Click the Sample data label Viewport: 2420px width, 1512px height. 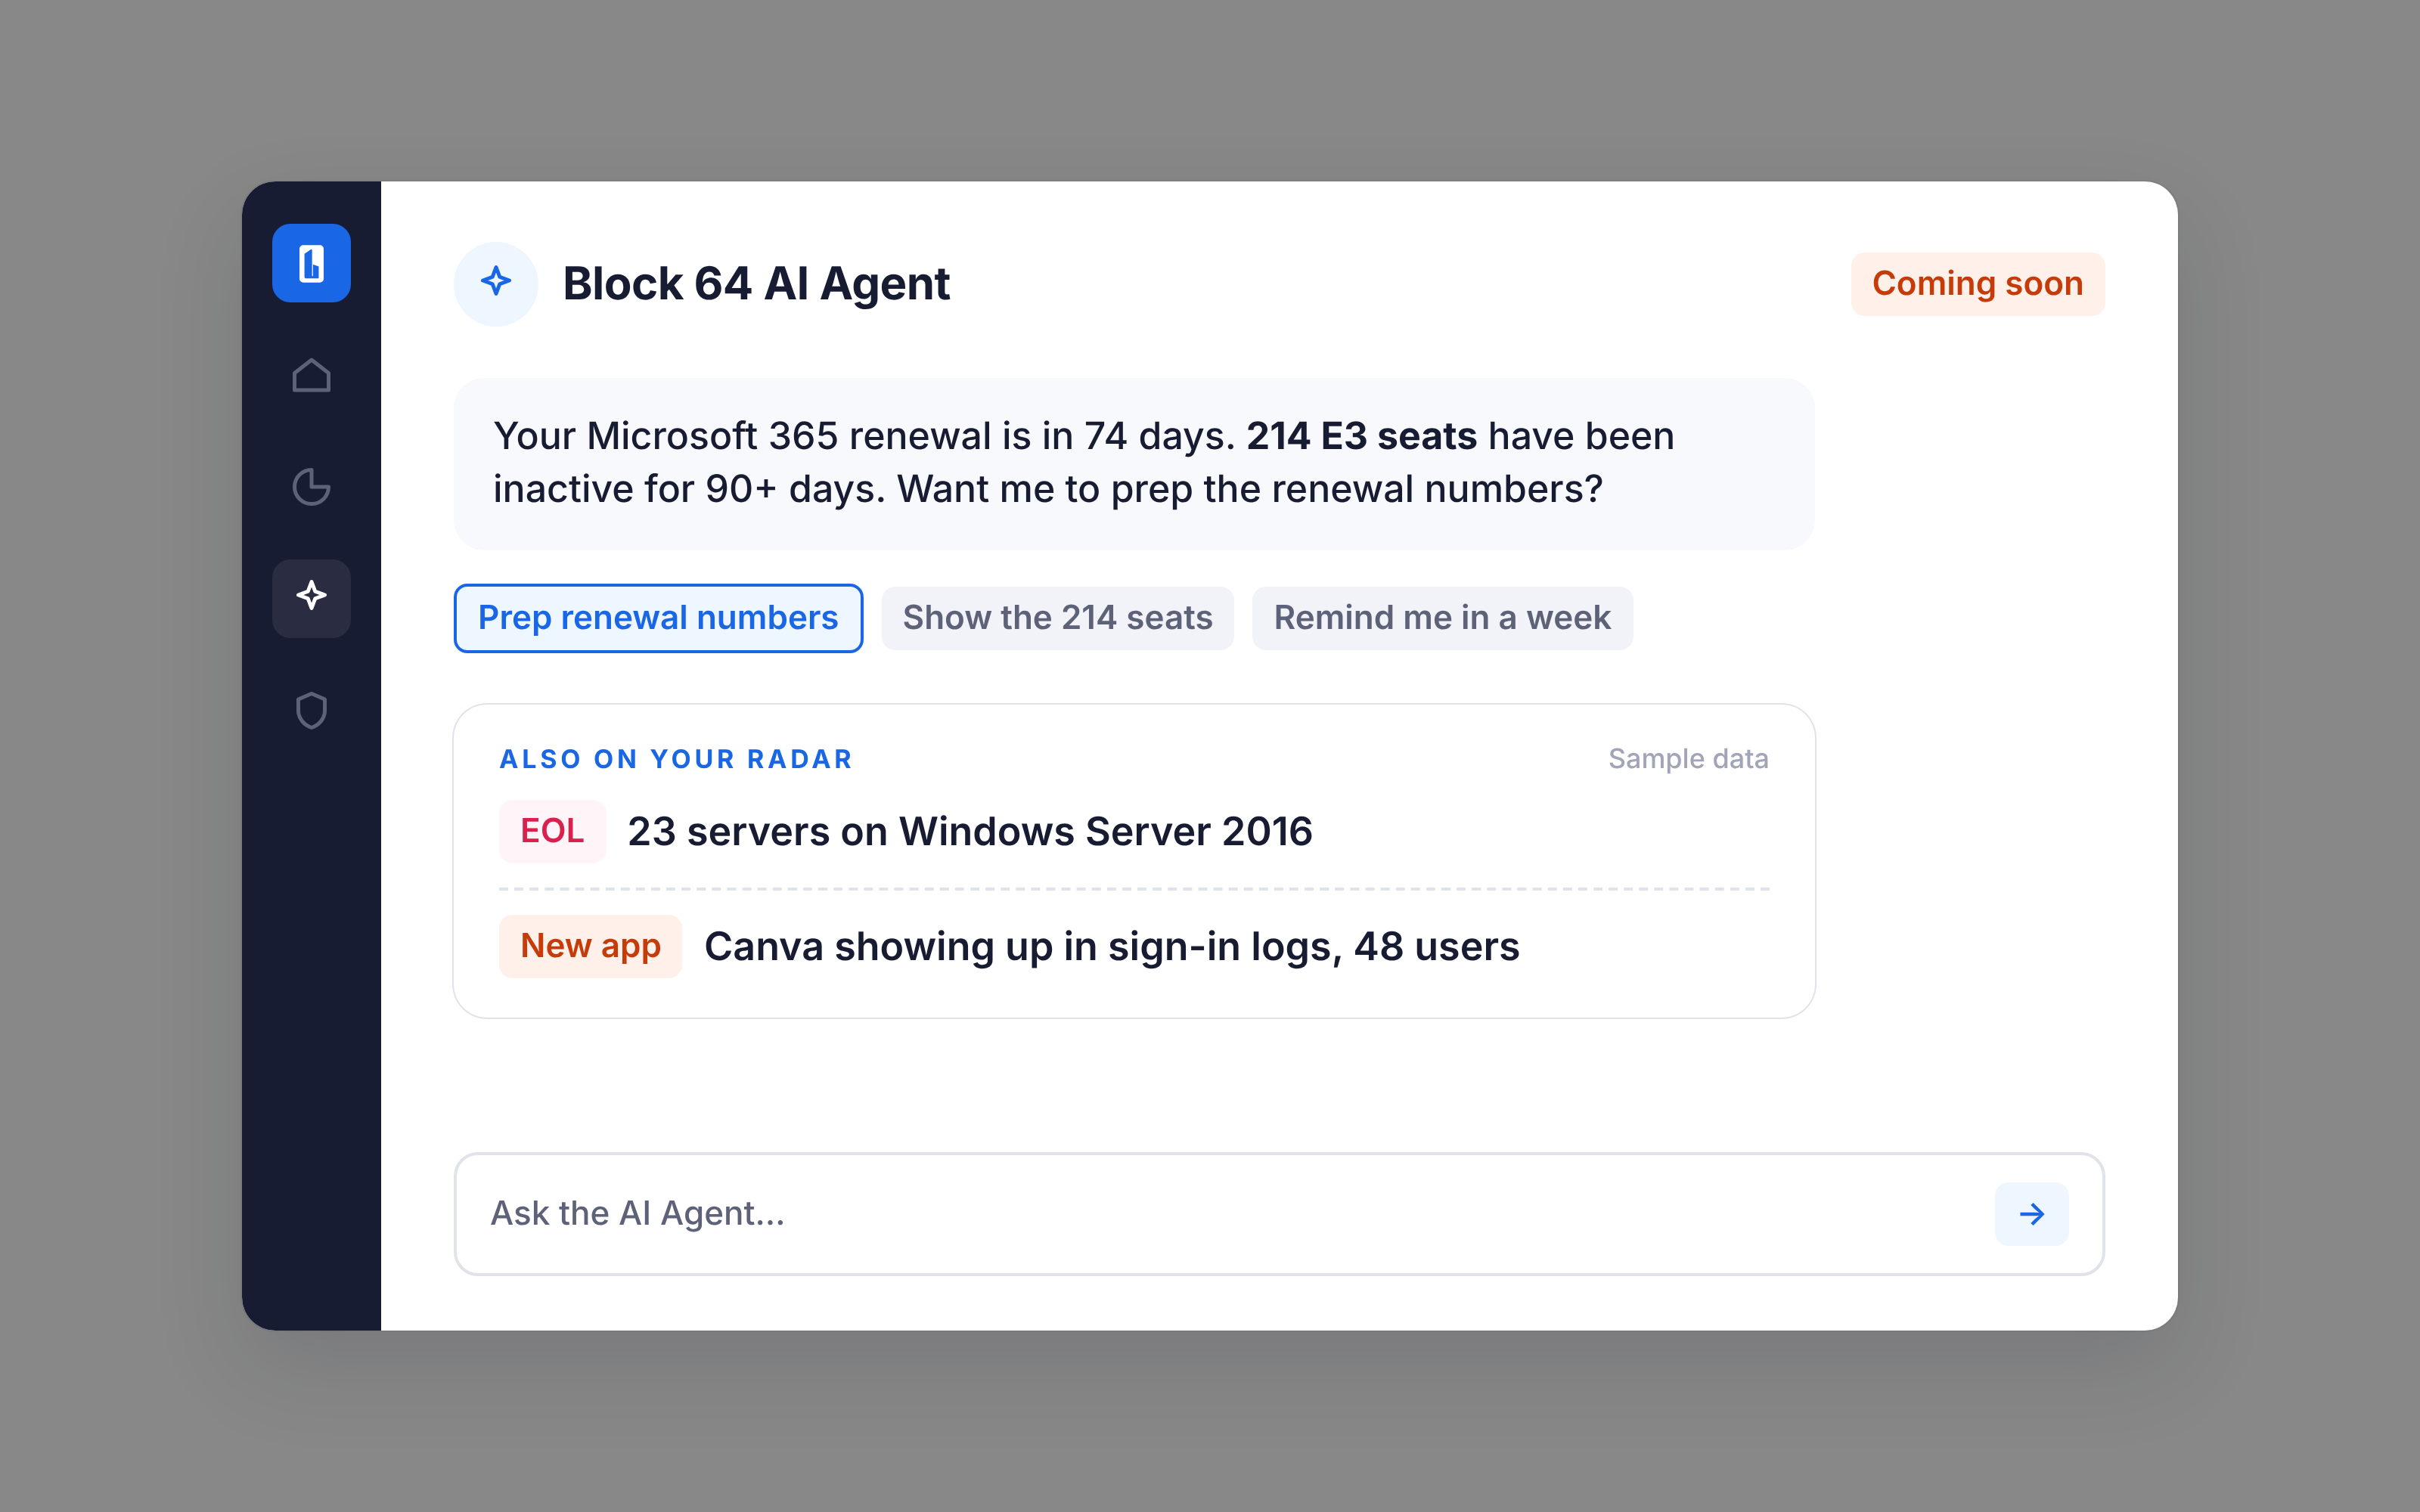[1688, 759]
